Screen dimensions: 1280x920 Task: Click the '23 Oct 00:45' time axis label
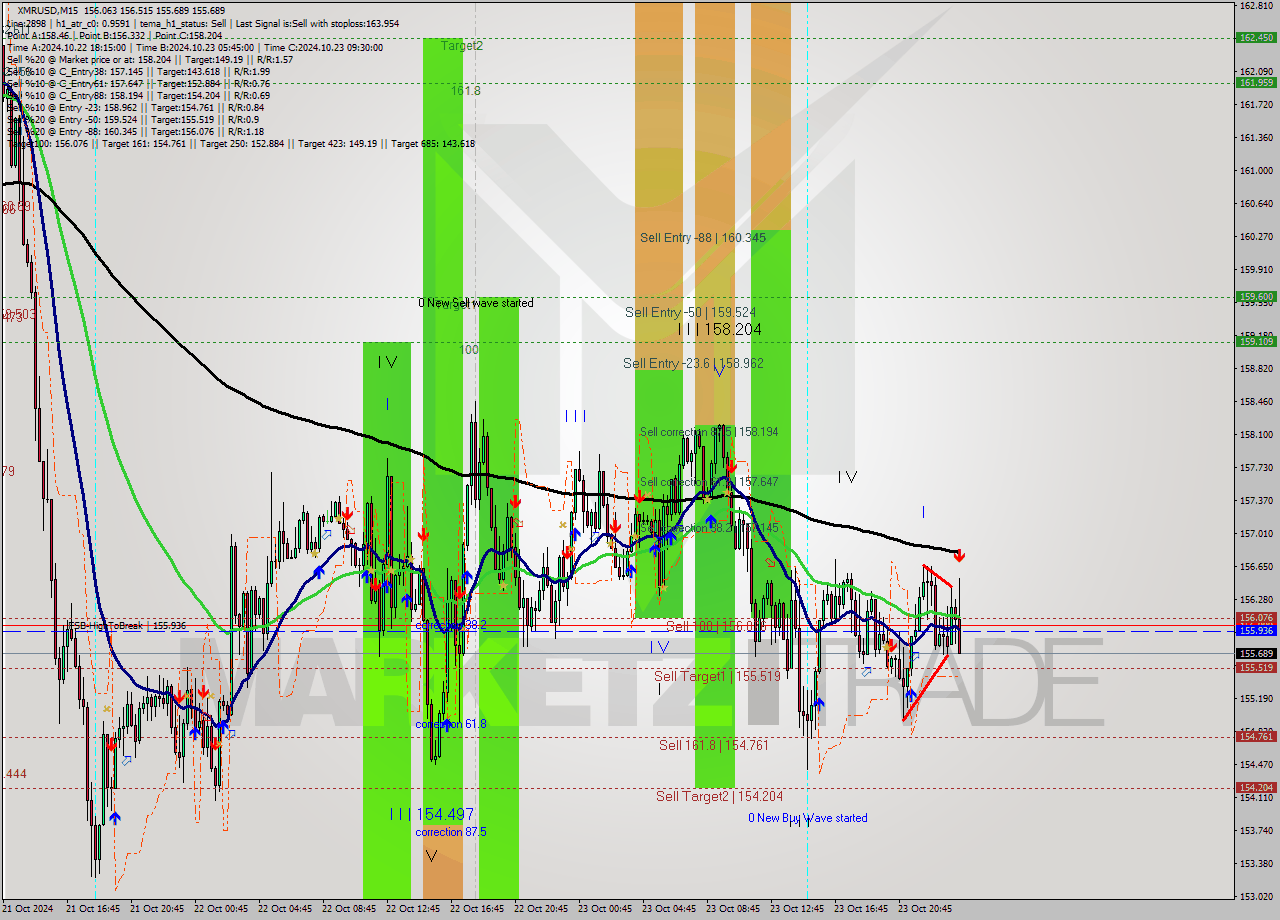[x=605, y=909]
